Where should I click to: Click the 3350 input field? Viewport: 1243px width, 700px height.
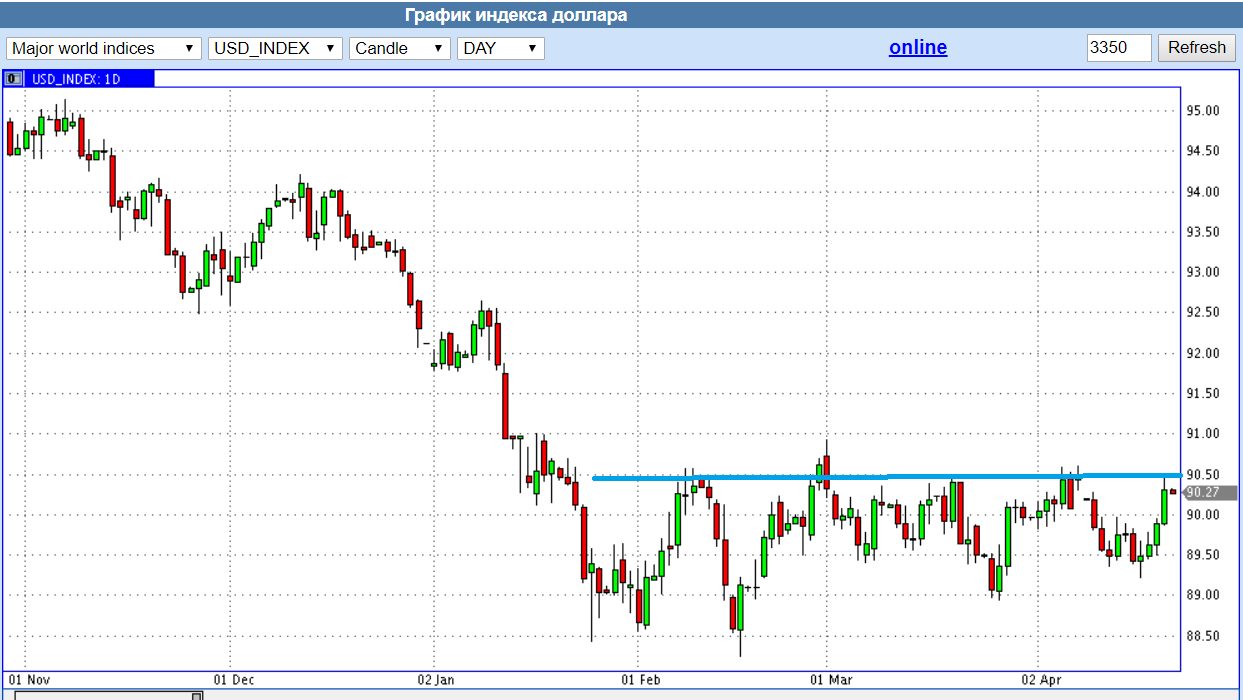(1119, 48)
